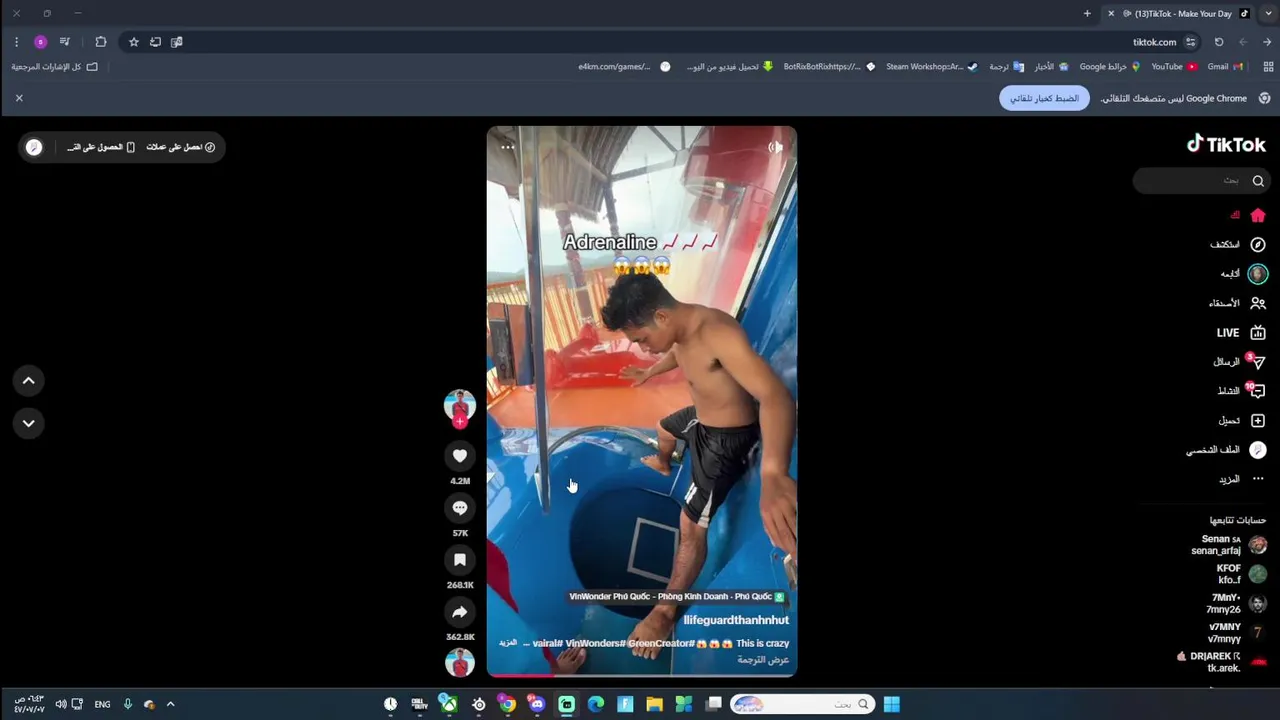
Task: Open the Steam Workshop bookmark
Action: [x=931, y=67]
